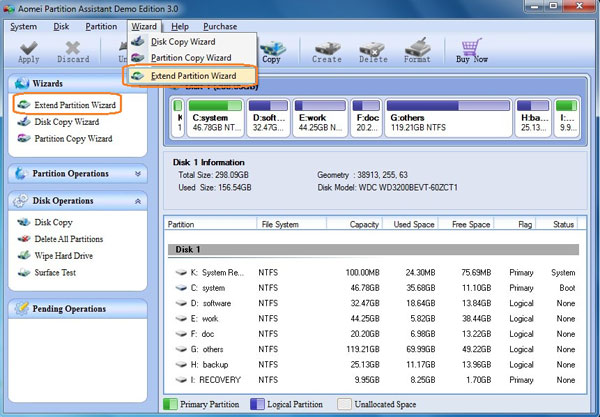The width and height of the screenshot is (600, 417).
Task: Click the Pending Operations header icon
Action: [21, 308]
